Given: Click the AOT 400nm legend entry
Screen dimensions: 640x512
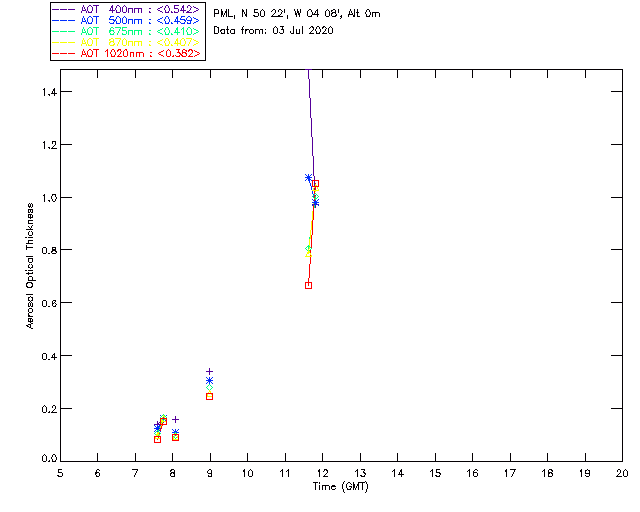Looking at the screenshot, I should (x=126, y=9).
